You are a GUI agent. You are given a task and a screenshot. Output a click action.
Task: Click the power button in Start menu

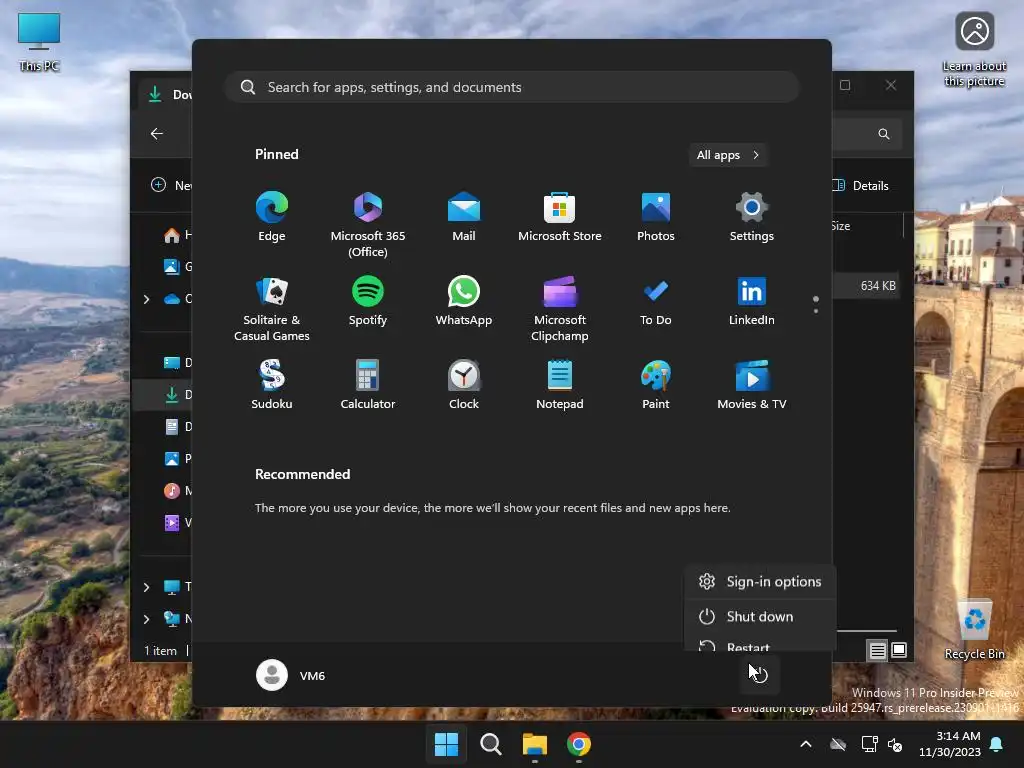[758, 675]
